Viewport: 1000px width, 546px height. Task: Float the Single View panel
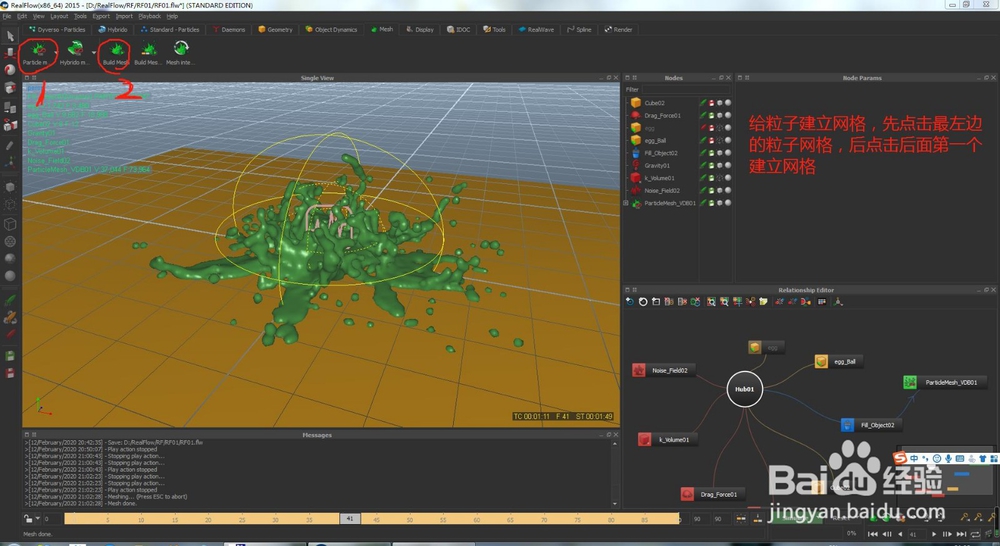pyautogui.click(x=608, y=78)
